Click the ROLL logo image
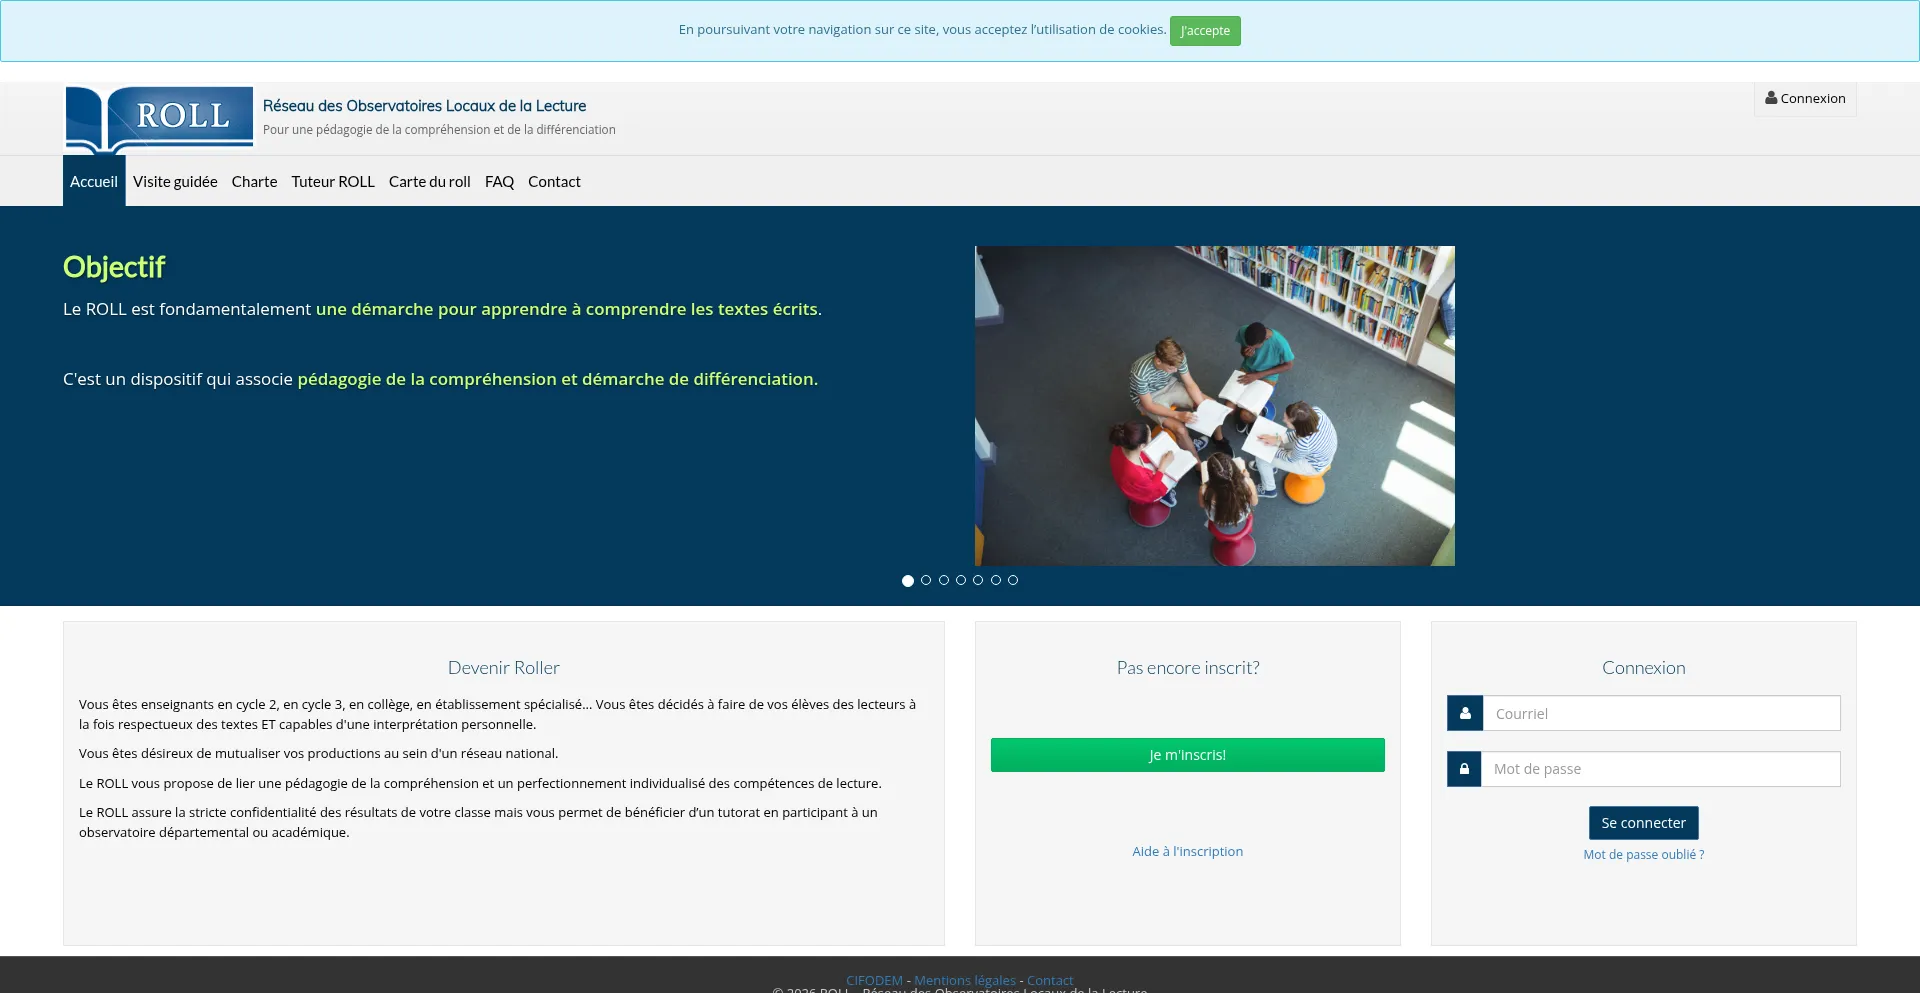 (159, 119)
